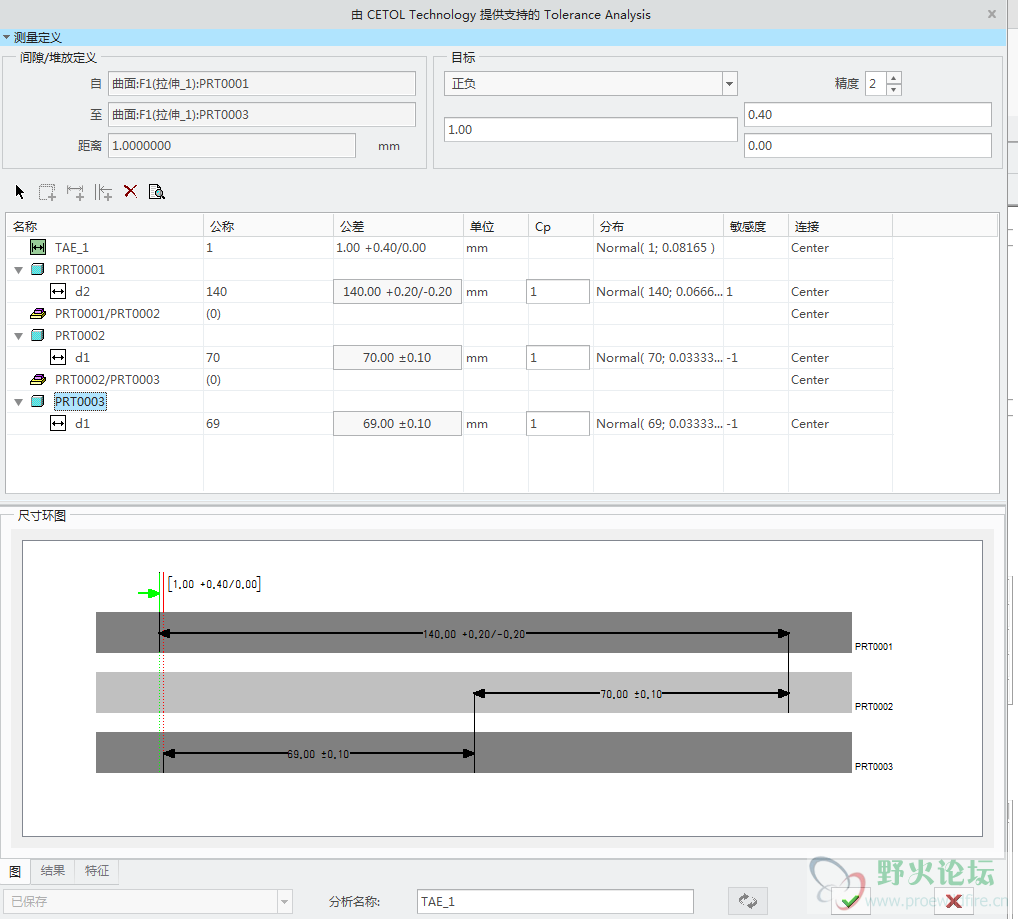Image resolution: width=1018 pixels, height=919 pixels.
Task: Increase the 精度 precision value
Action: (894, 78)
